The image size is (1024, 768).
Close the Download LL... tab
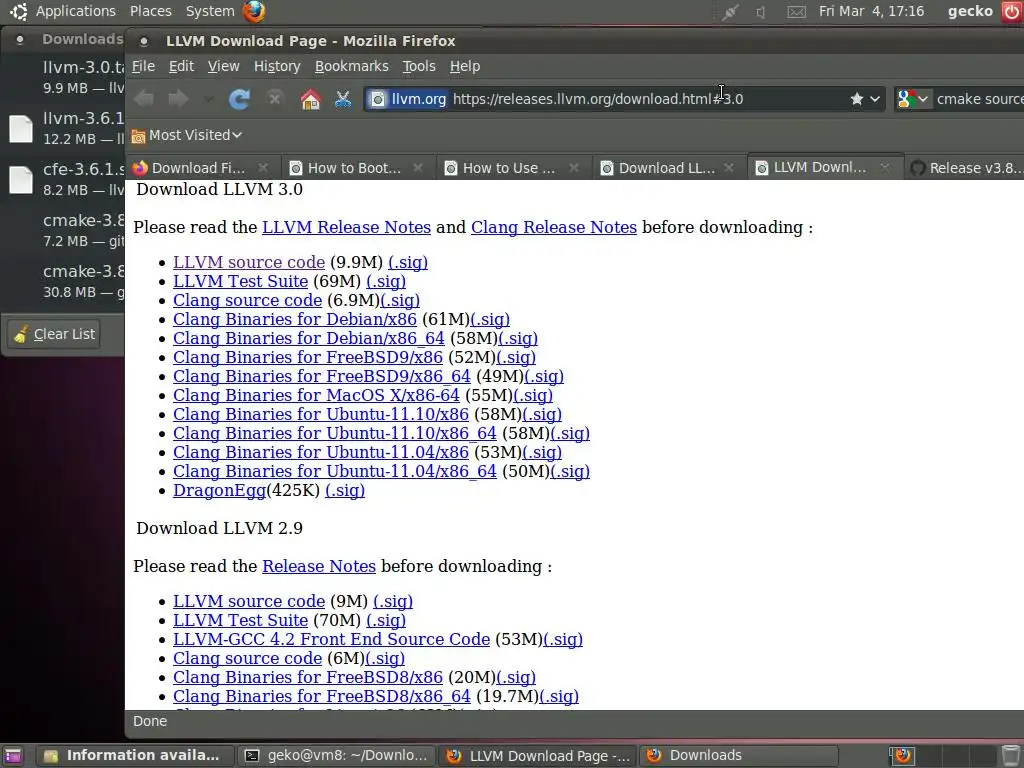point(729,168)
